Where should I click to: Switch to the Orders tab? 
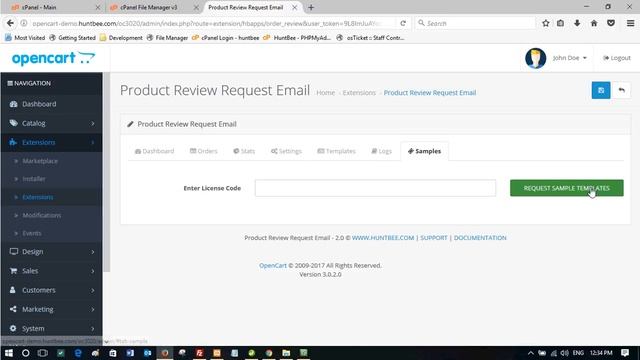pos(204,151)
